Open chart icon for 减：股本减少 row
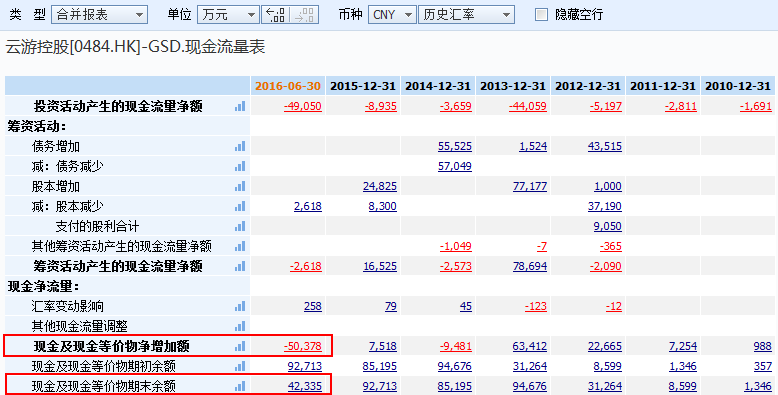 click(240, 206)
